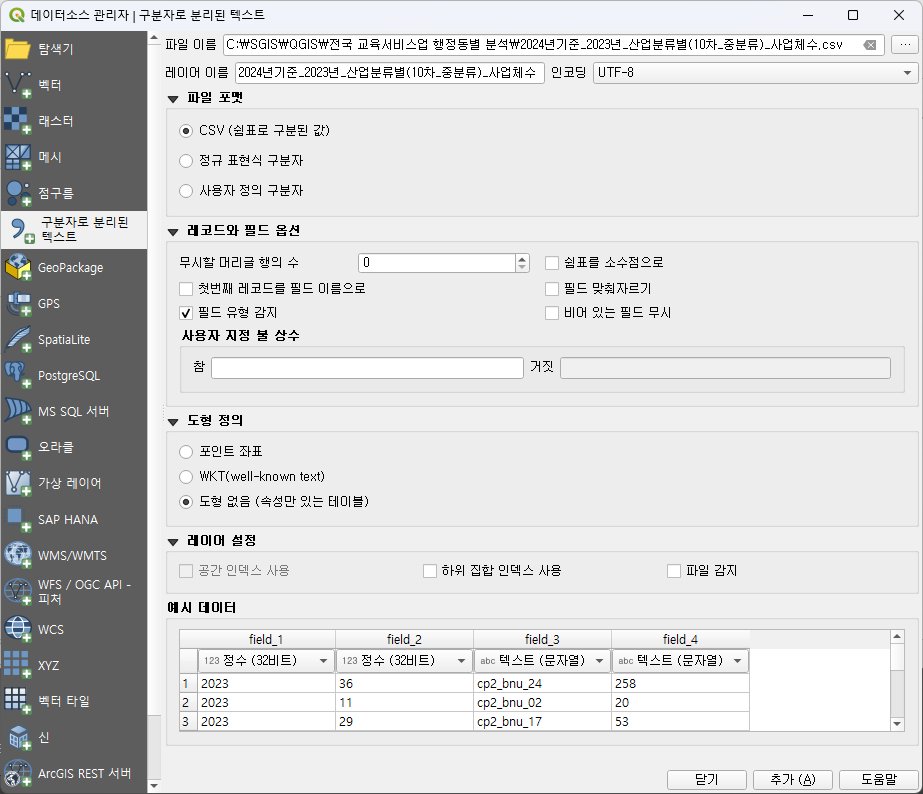The width and height of the screenshot is (923, 794).
Task: Select the Raster (래스터) source icon
Action: (18, 121)
